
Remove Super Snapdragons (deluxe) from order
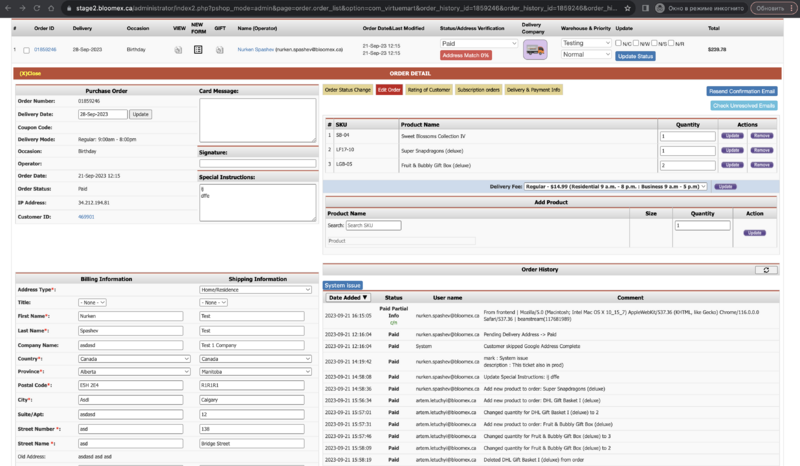pos(761,151)
